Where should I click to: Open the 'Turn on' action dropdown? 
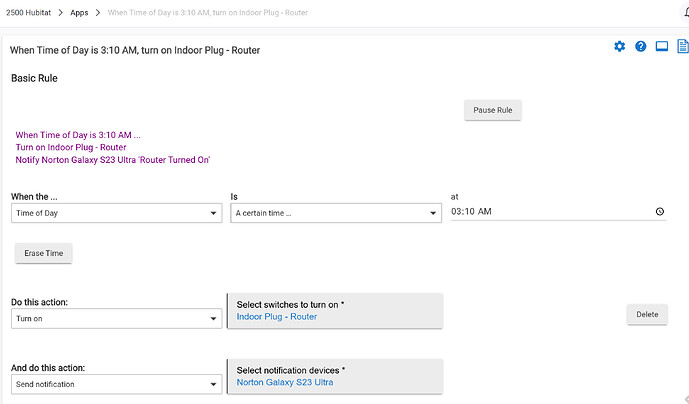(116, 319)
